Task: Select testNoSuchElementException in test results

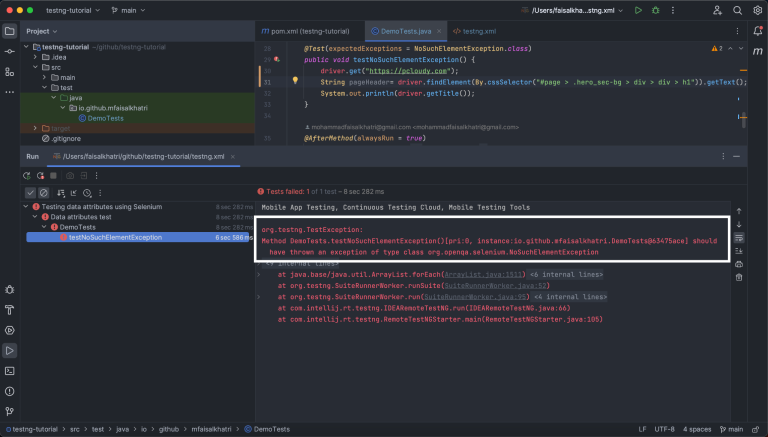Action: 114,237
